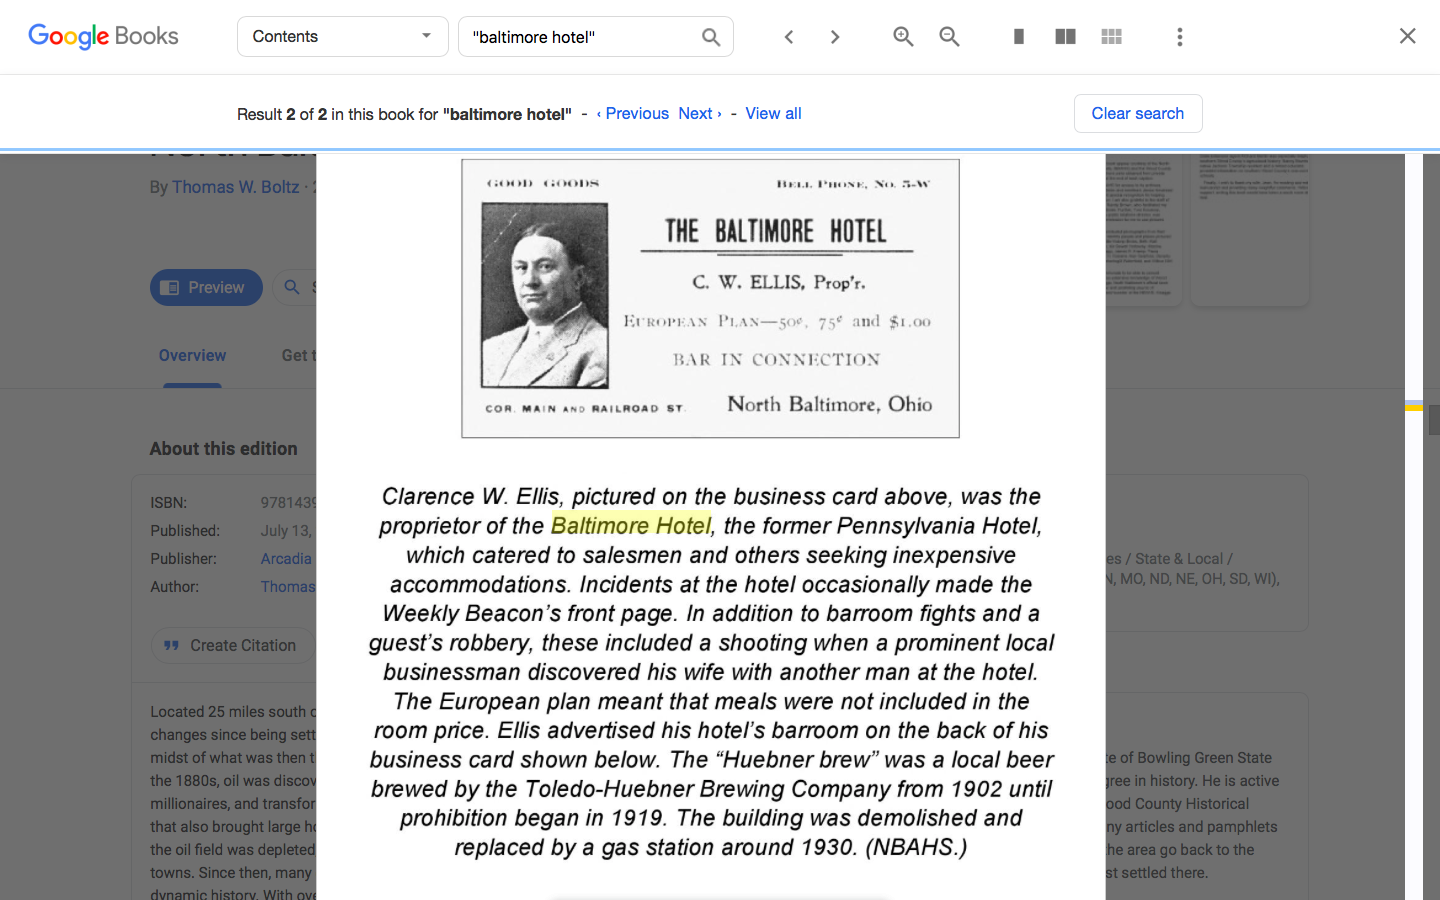This screenshot has width=1440, height=900.
Task: Click the "(NBAHS.)" credit text
Action: click(916, 847)
